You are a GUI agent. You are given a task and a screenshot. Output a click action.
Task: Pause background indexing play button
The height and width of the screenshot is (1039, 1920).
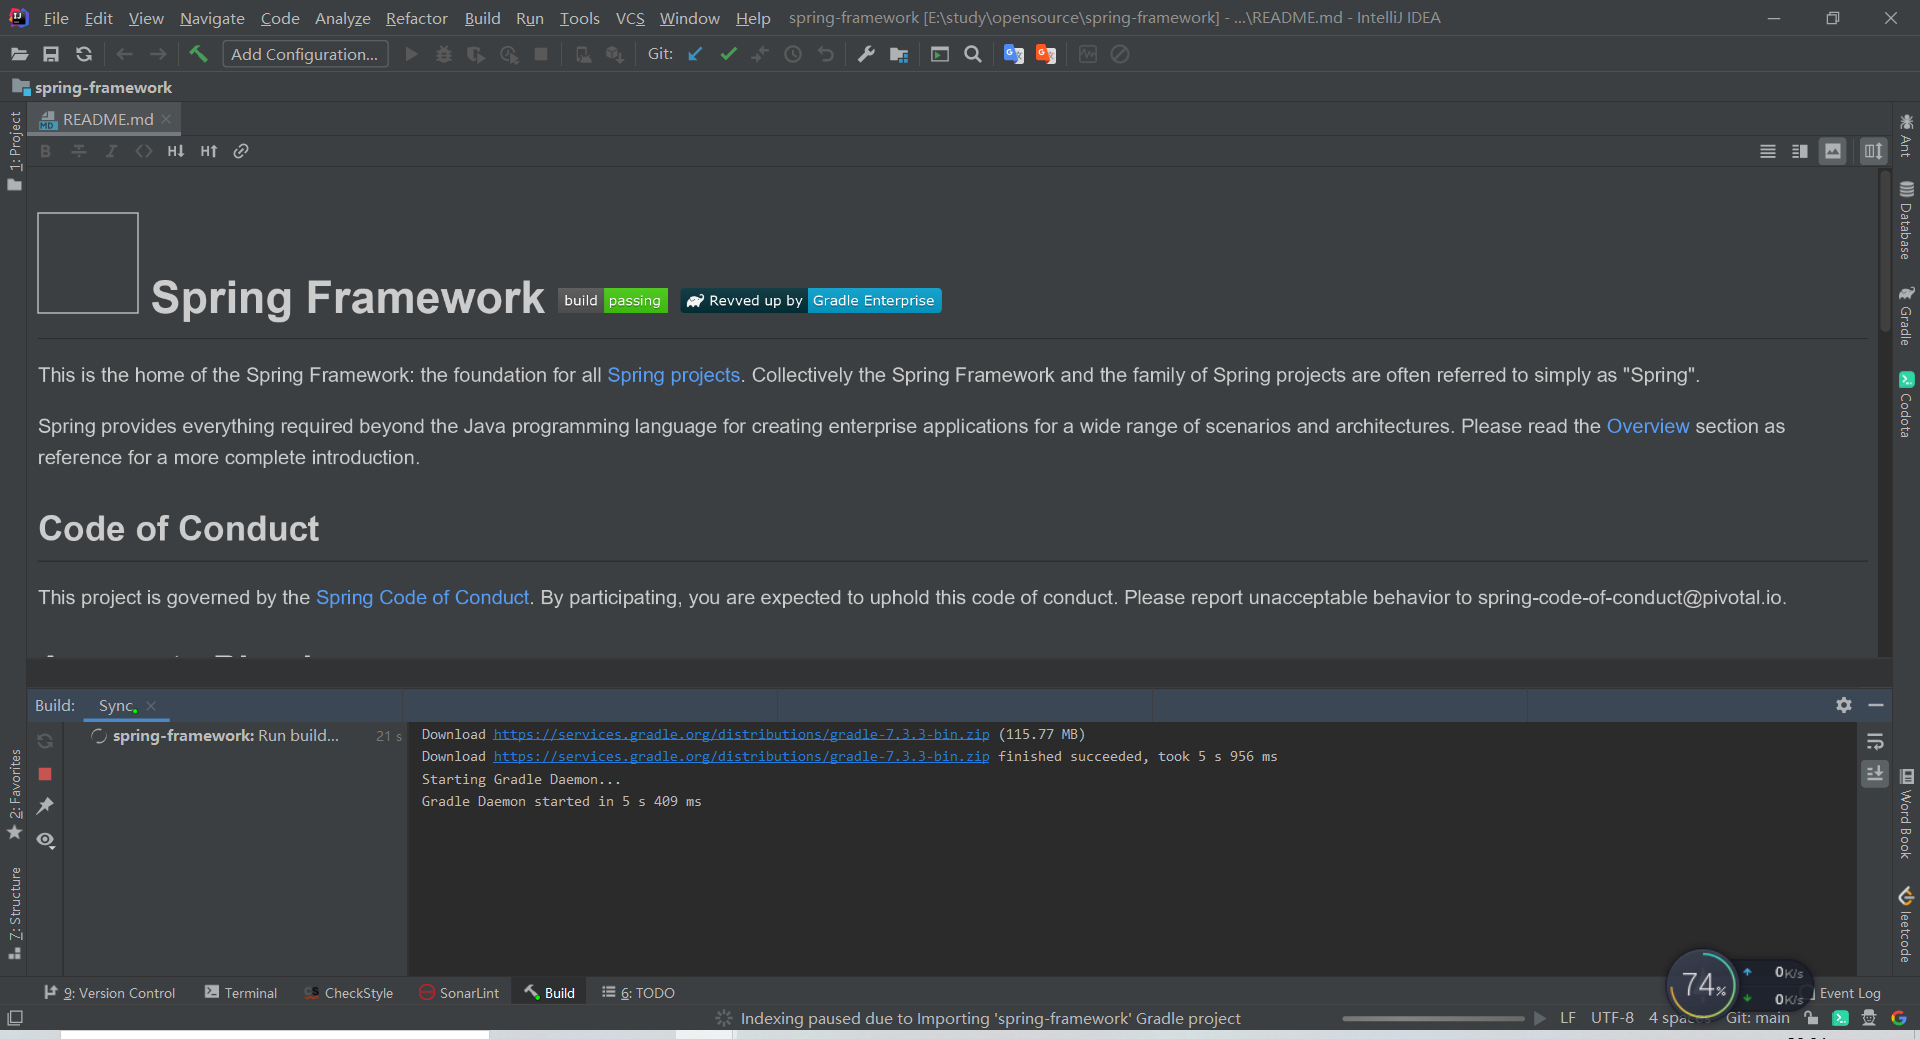click(x=1539, y=1018)
